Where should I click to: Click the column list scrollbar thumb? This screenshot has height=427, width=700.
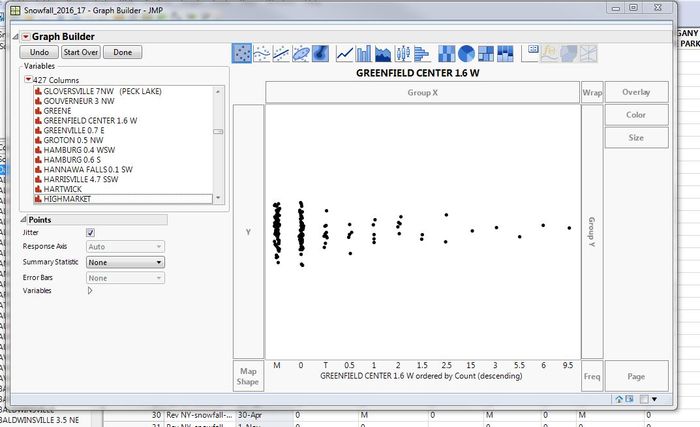click(218, 132)
